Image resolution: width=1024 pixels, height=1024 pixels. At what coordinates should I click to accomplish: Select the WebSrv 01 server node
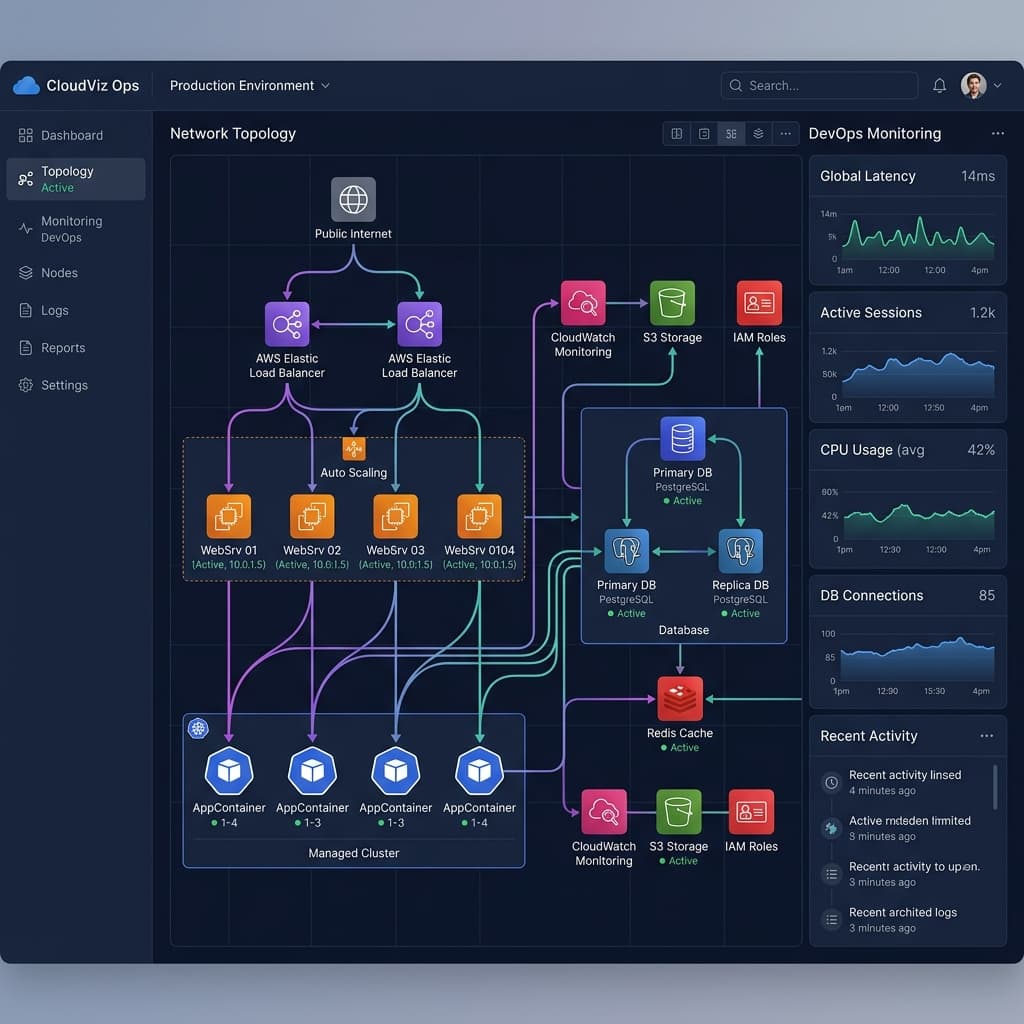(x=229, y=517)
